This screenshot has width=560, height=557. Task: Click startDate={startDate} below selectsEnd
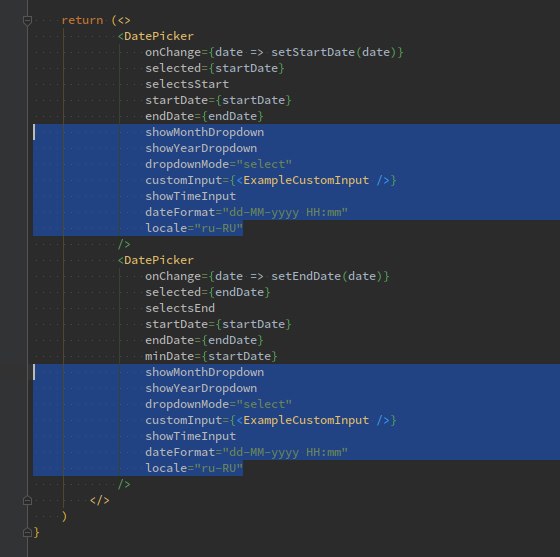point(218,324)
